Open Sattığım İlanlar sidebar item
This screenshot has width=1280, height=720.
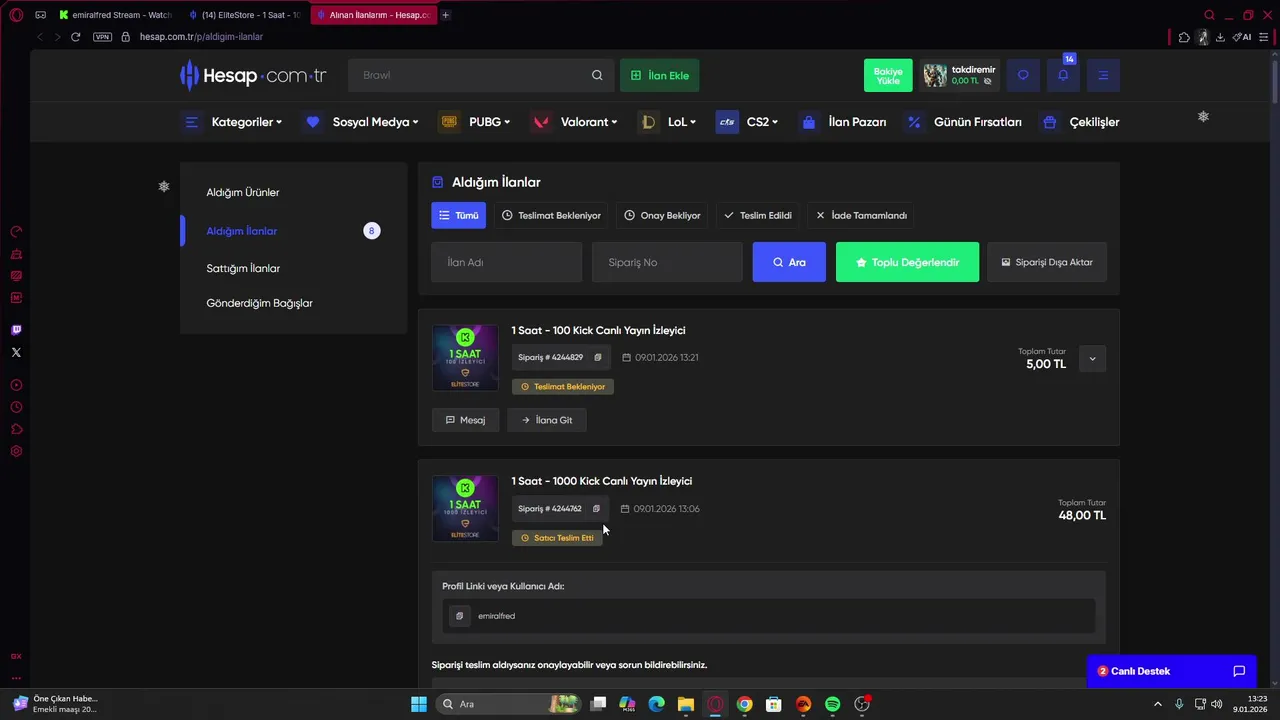tap(243, 268)
